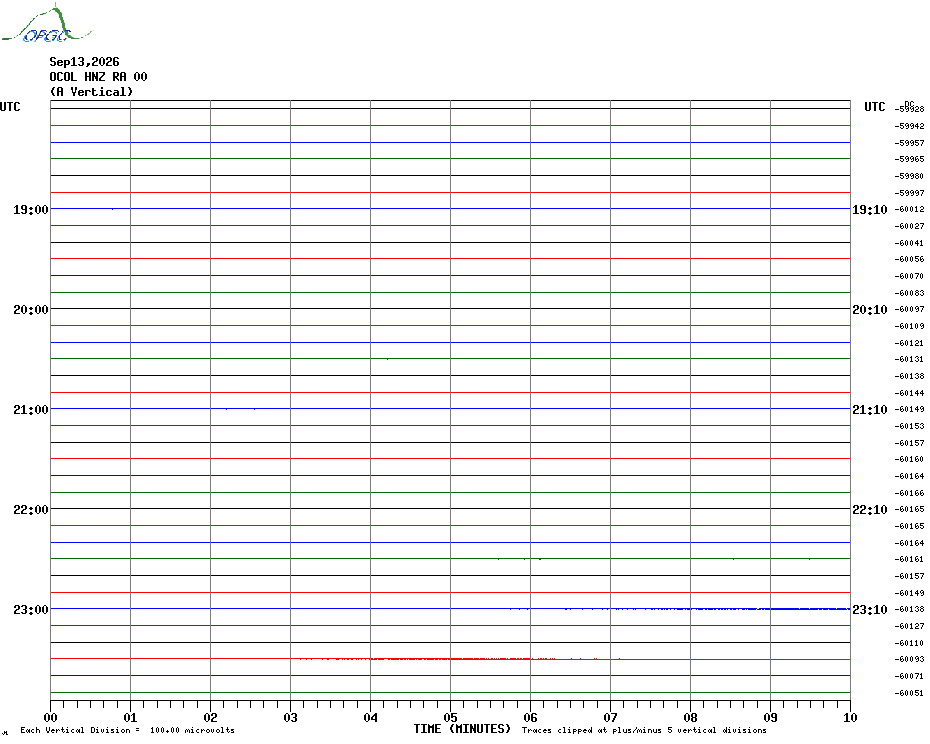
Task: Click the 19:10 right-side time label
Action: (x=870, y=209)
